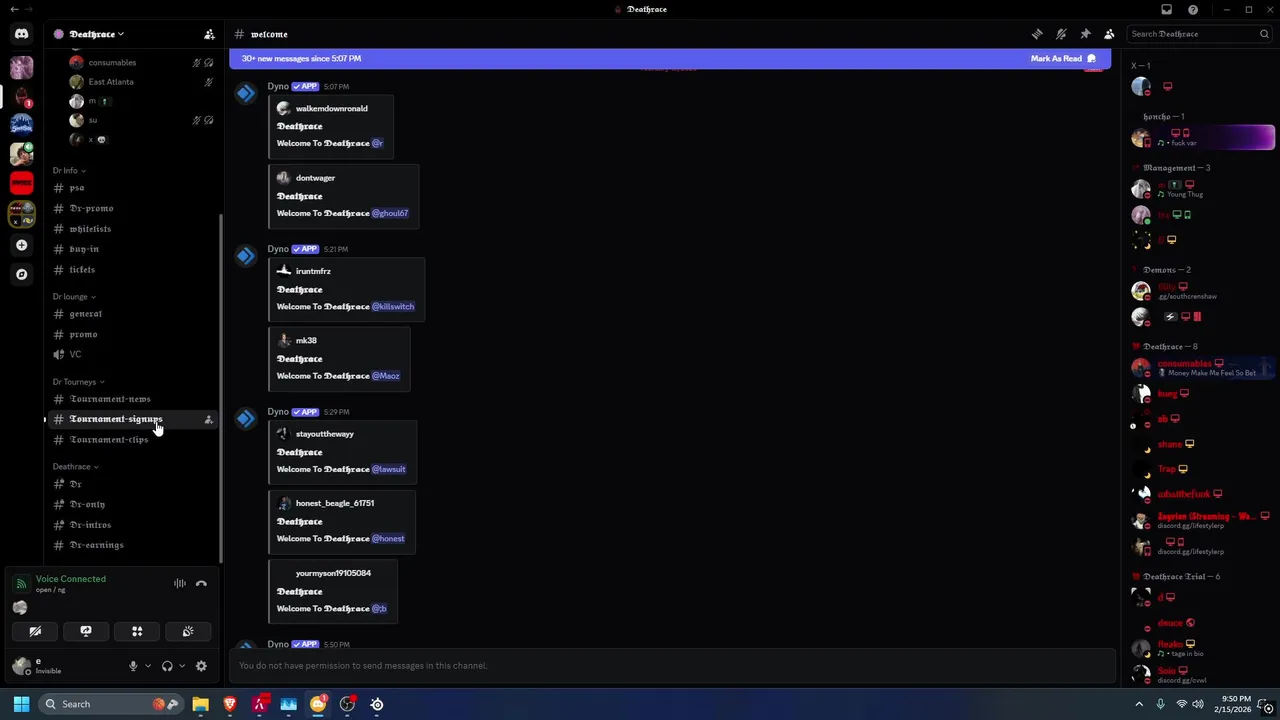Open Windows Start menu
The image size is (1280, 720).
[21, 704]
